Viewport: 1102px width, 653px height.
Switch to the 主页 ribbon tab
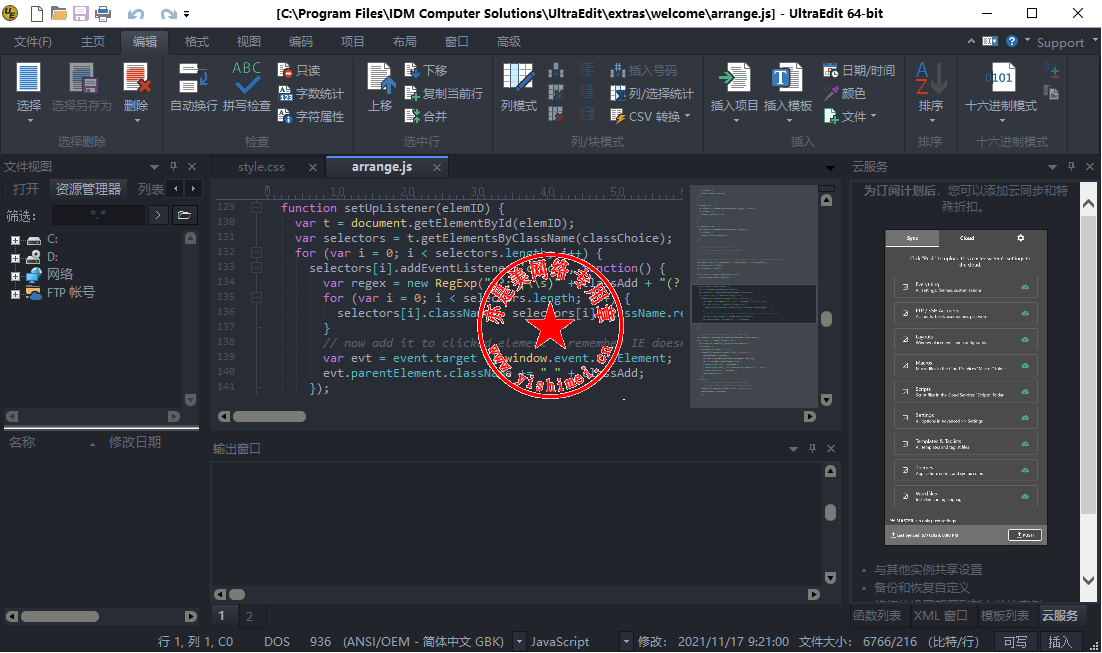click(x=93, y=42)
